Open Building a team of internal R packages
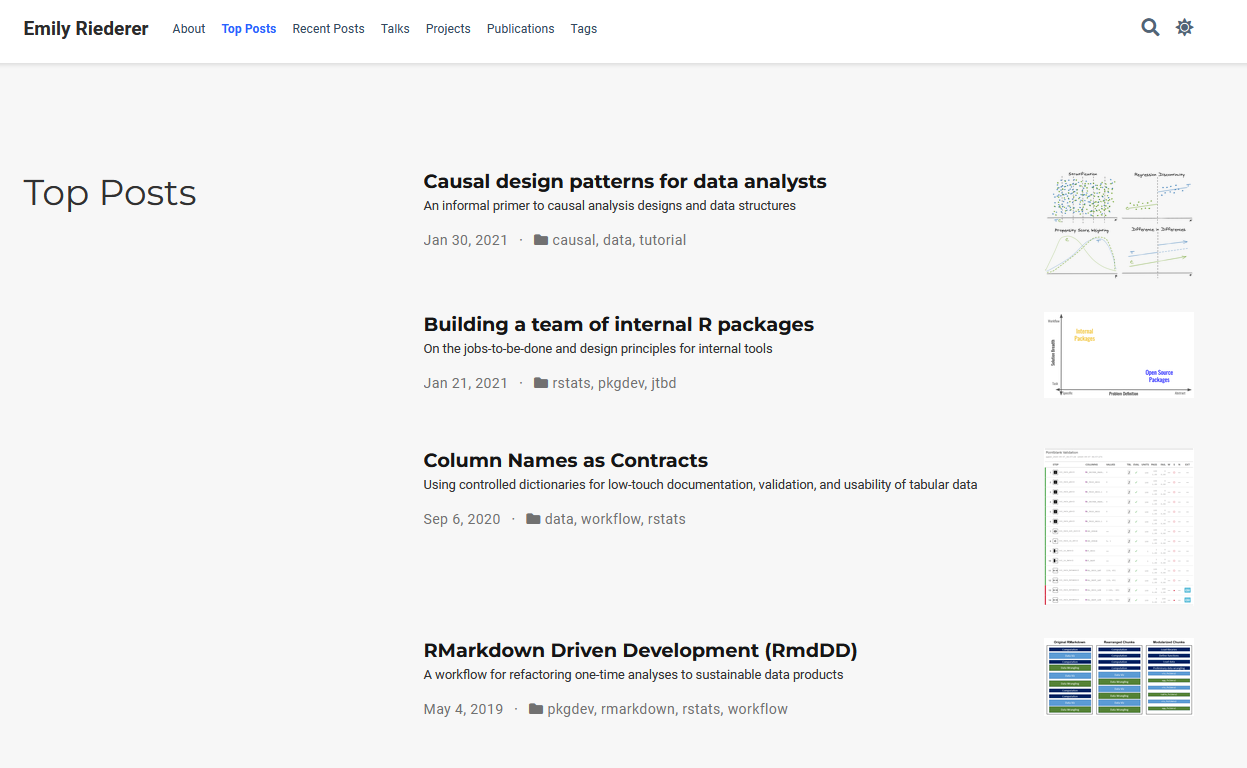 pyautogui.click(x=618, y=325)
